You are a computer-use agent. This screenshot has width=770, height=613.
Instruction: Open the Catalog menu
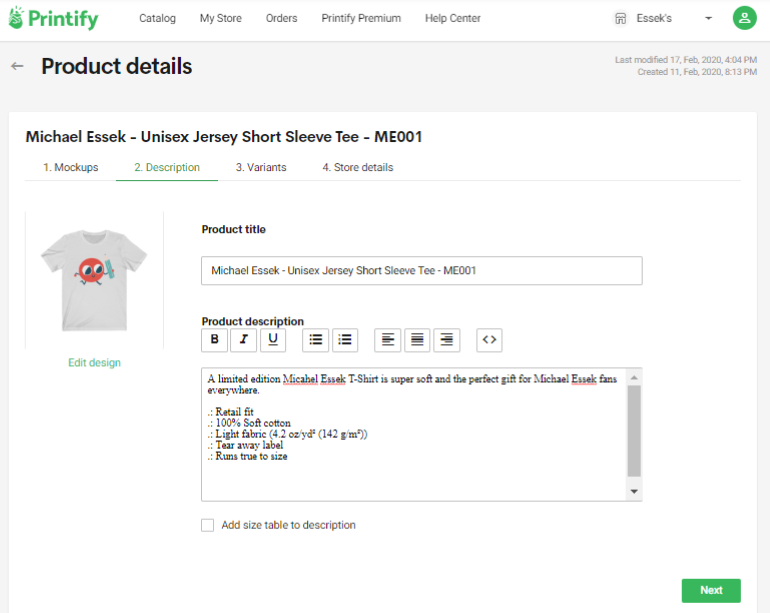(157, 18)
